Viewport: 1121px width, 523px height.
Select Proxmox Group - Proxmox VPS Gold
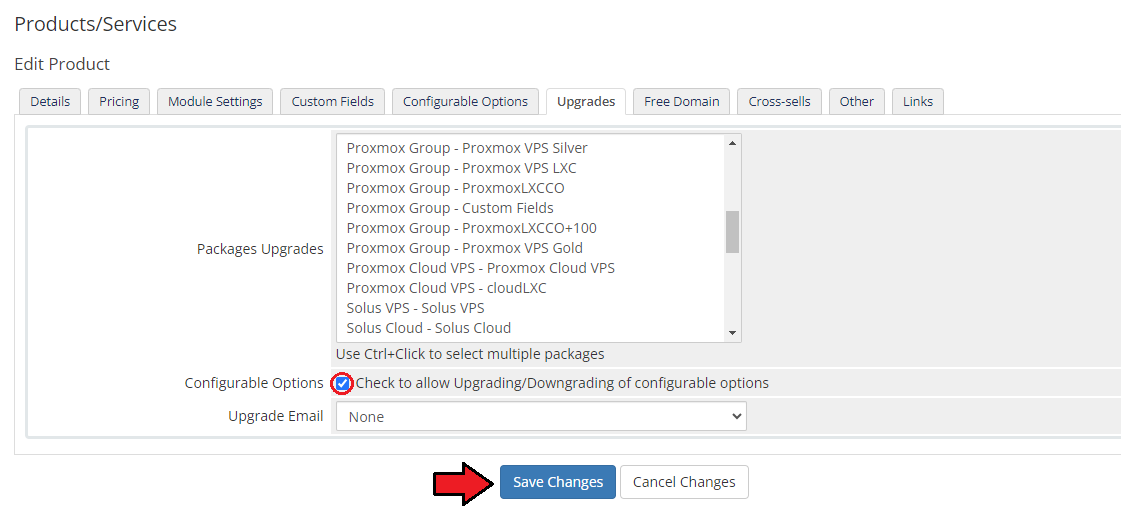[530, 249]
